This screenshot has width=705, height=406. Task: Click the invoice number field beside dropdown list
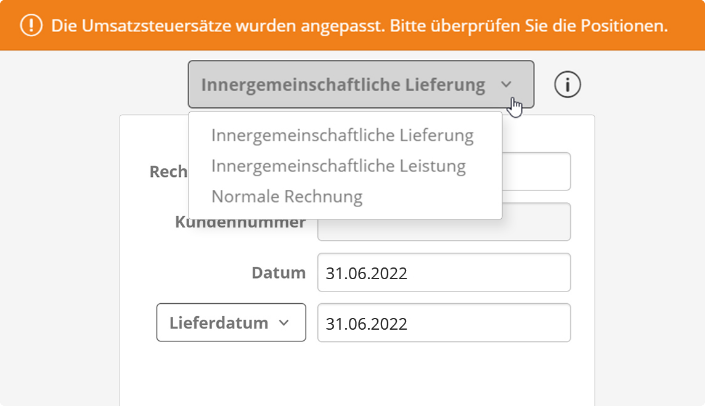(x=536, y=171)
